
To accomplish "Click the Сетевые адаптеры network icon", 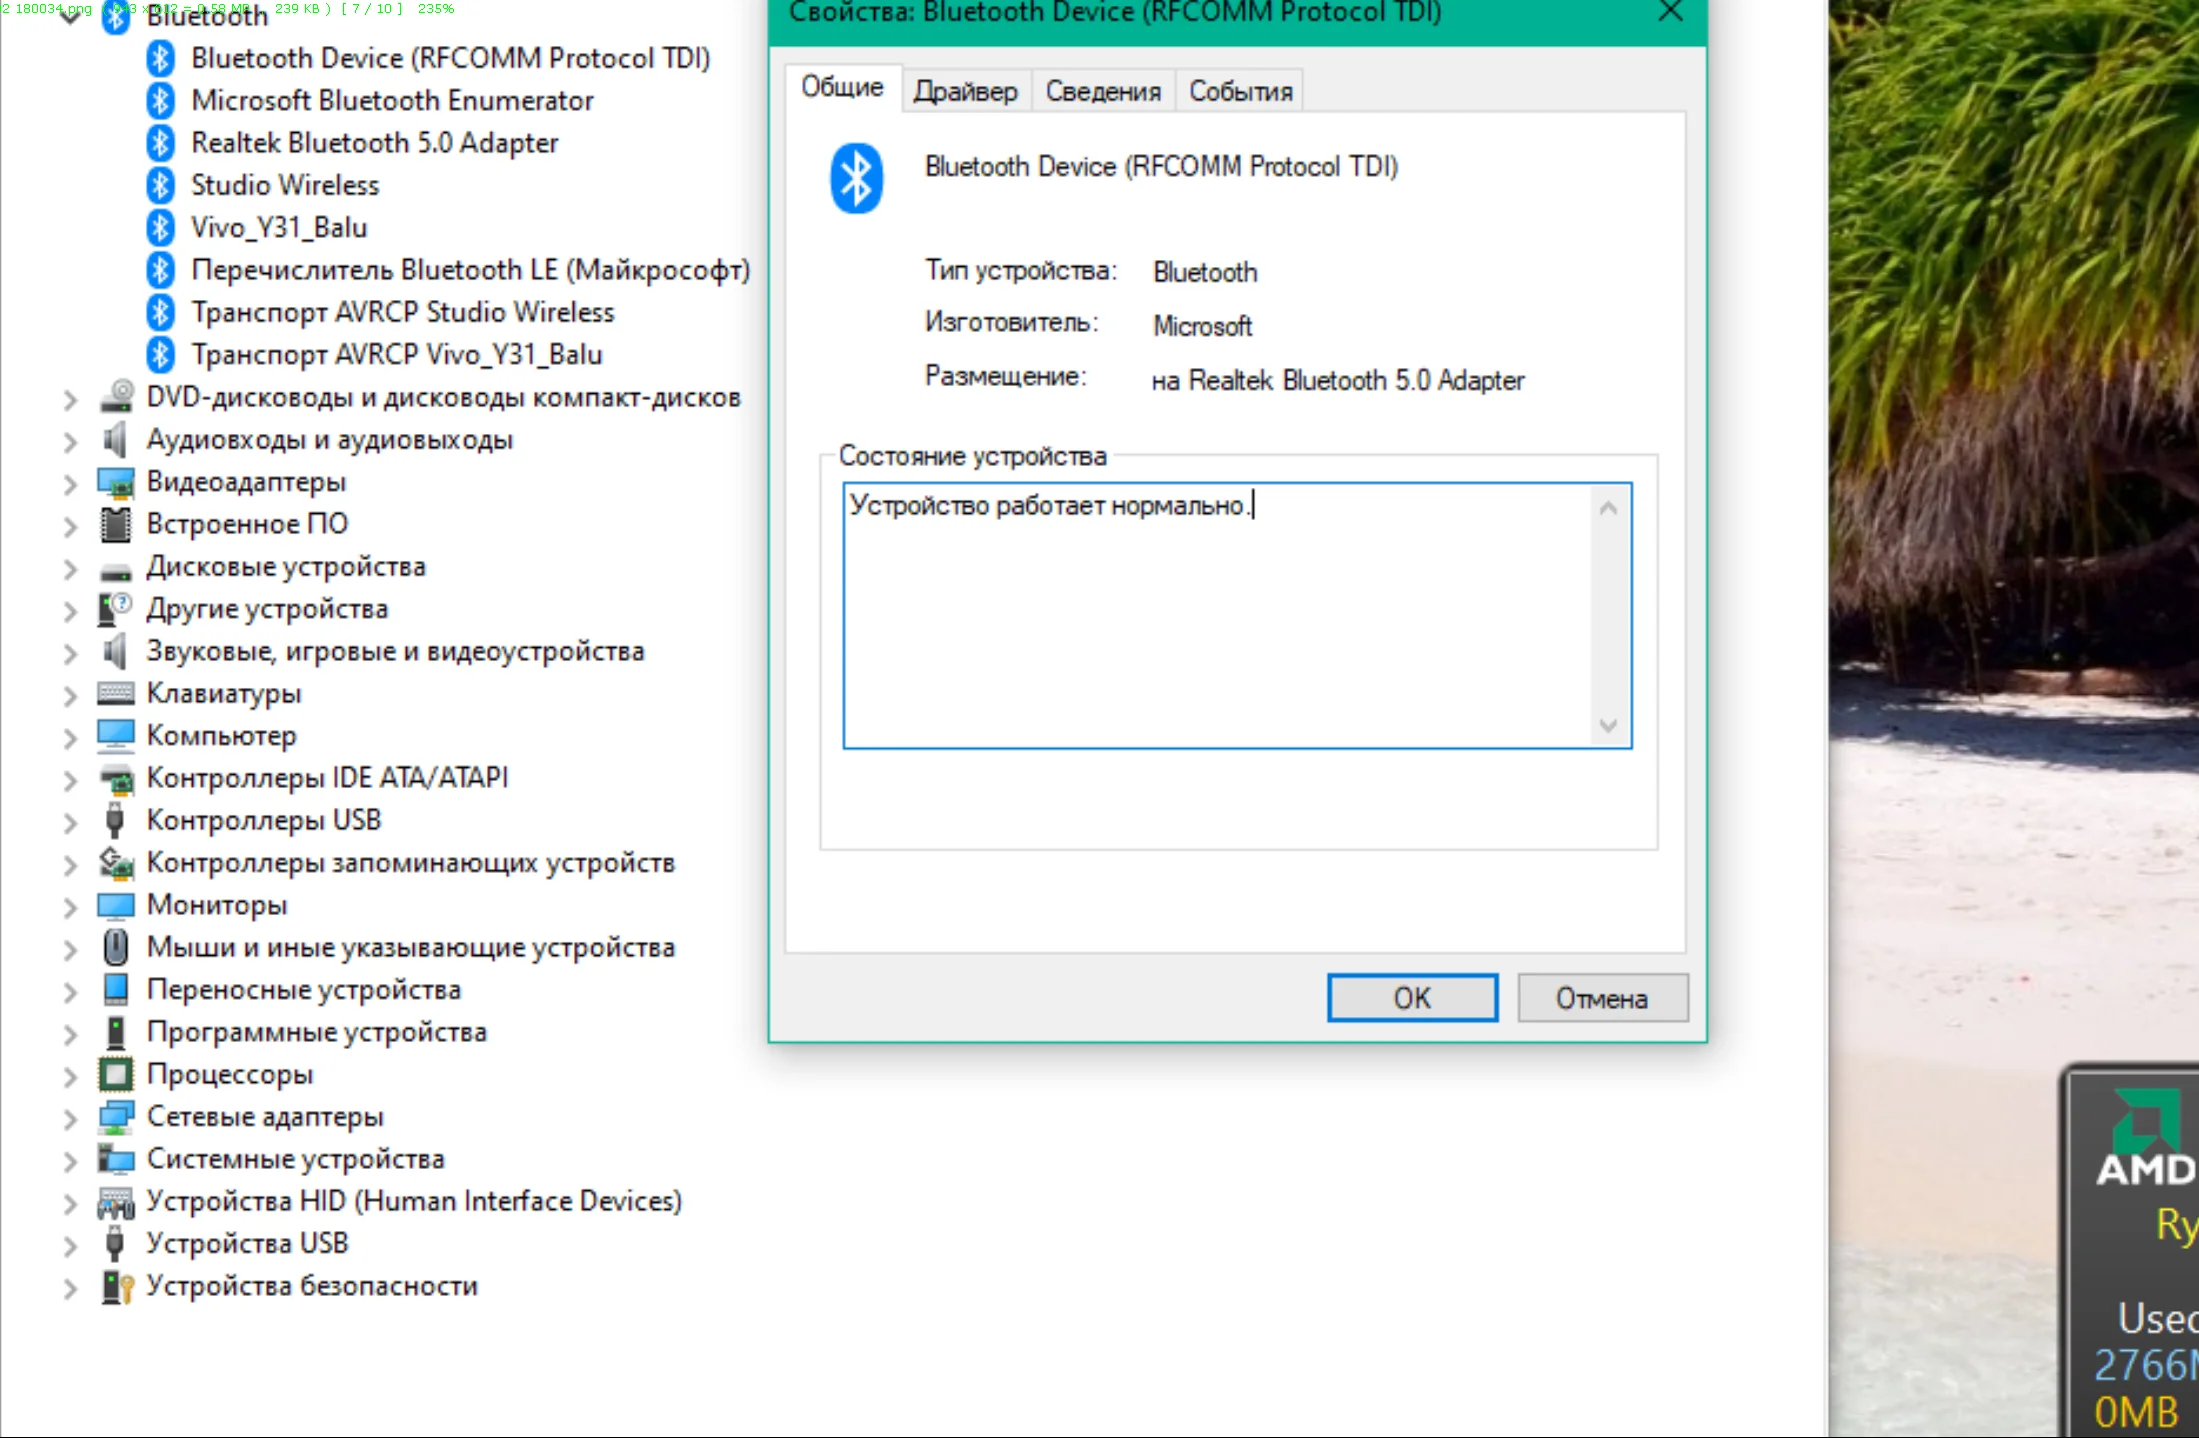I will [116, 1117].
